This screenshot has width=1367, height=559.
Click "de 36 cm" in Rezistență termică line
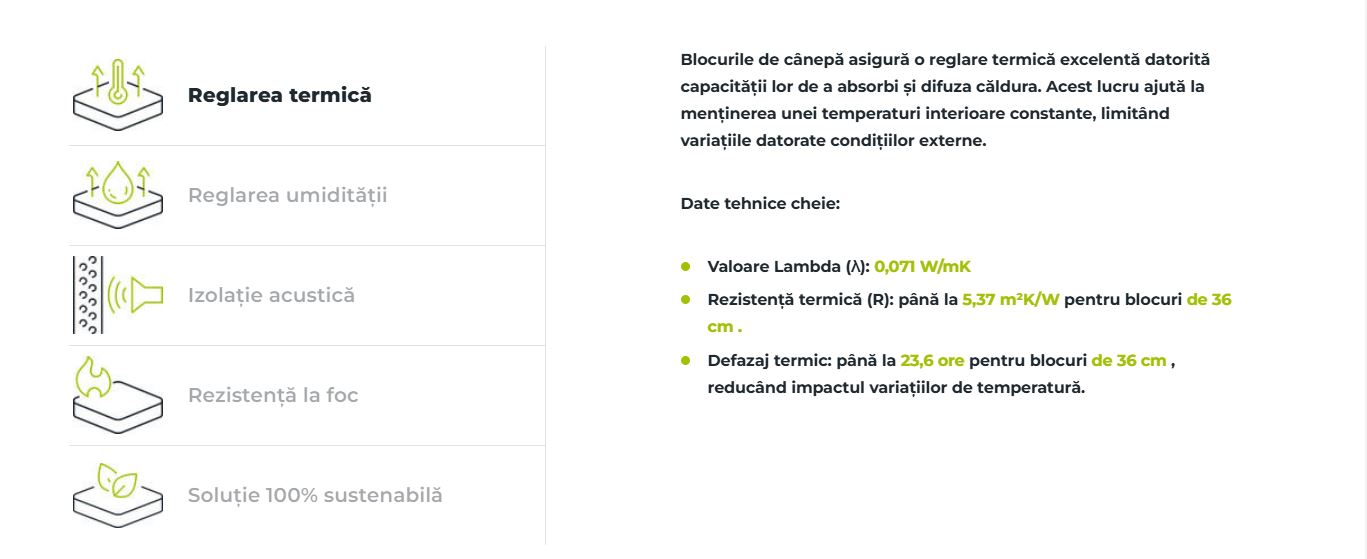tap(969, 313)
